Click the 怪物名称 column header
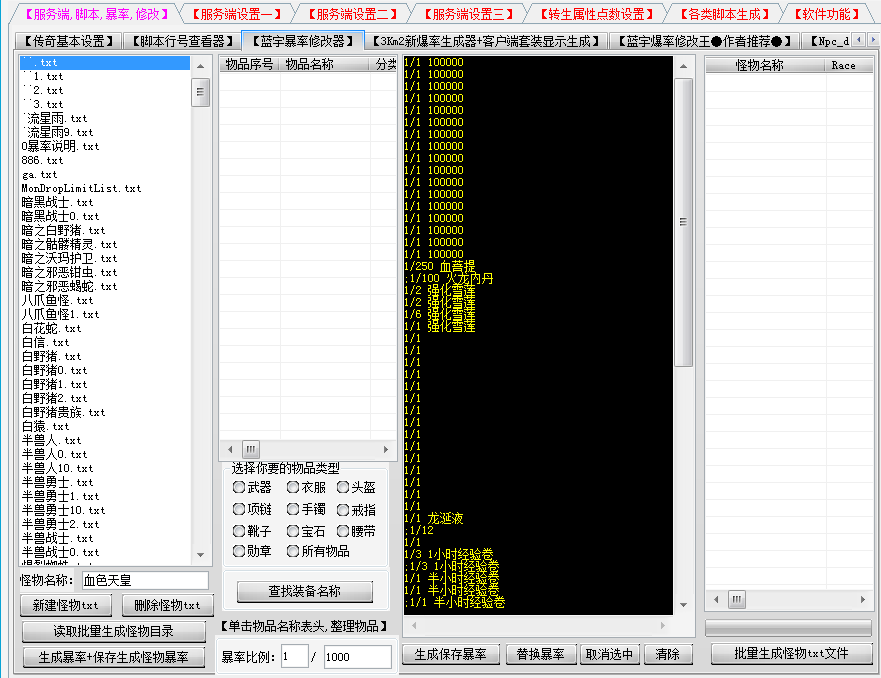Image resolution: width=881 pixels, height=678 pixels. [x=760, y=65]
